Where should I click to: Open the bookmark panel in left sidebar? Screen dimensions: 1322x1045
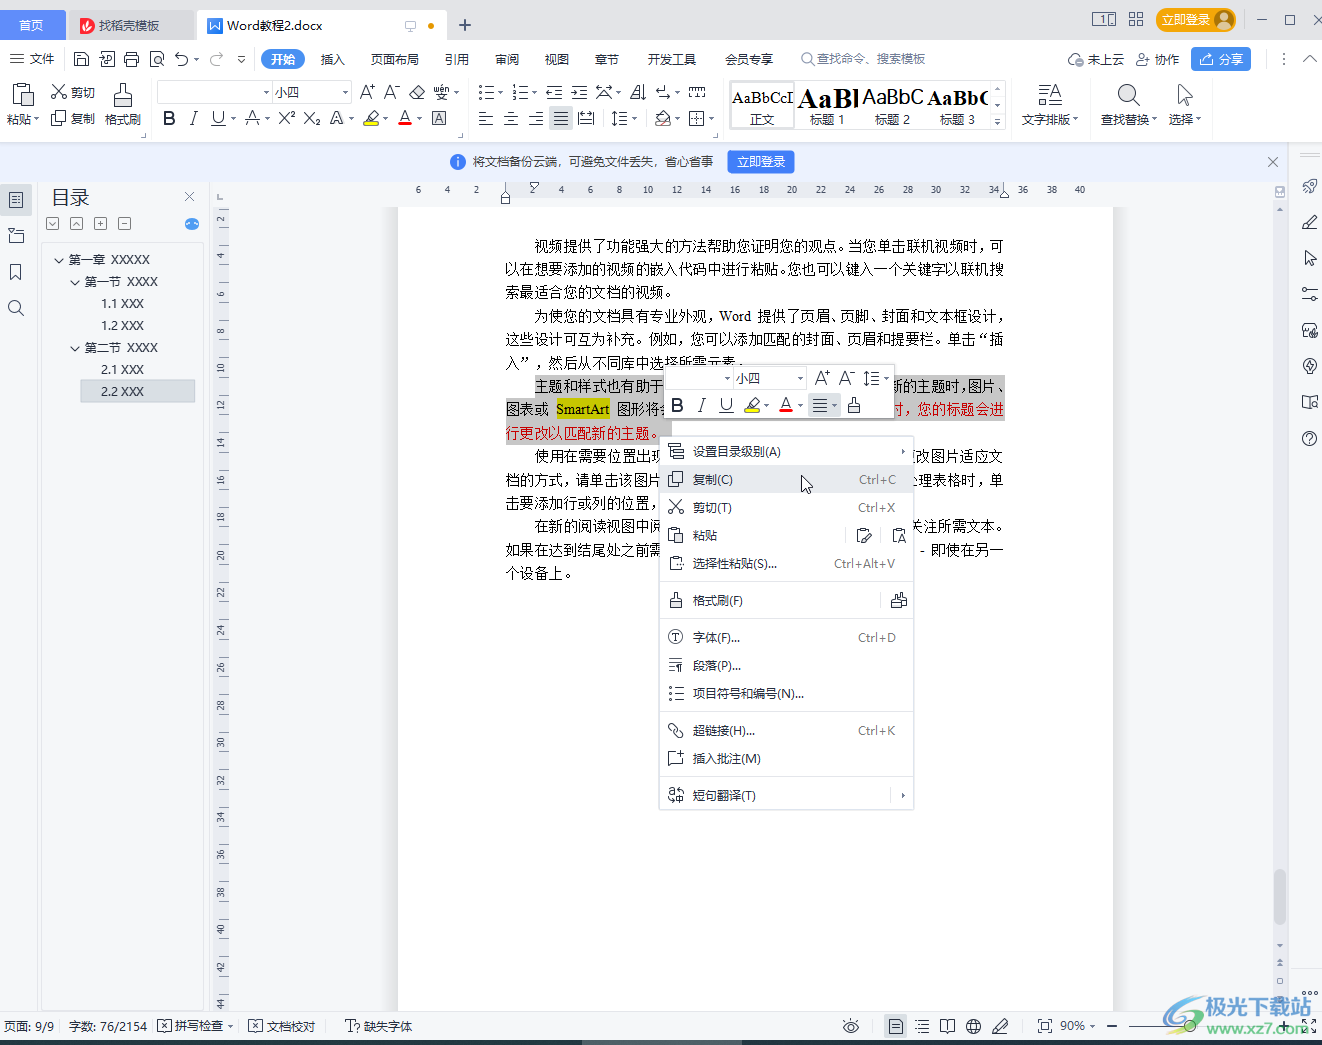click(x=16, y=272)
